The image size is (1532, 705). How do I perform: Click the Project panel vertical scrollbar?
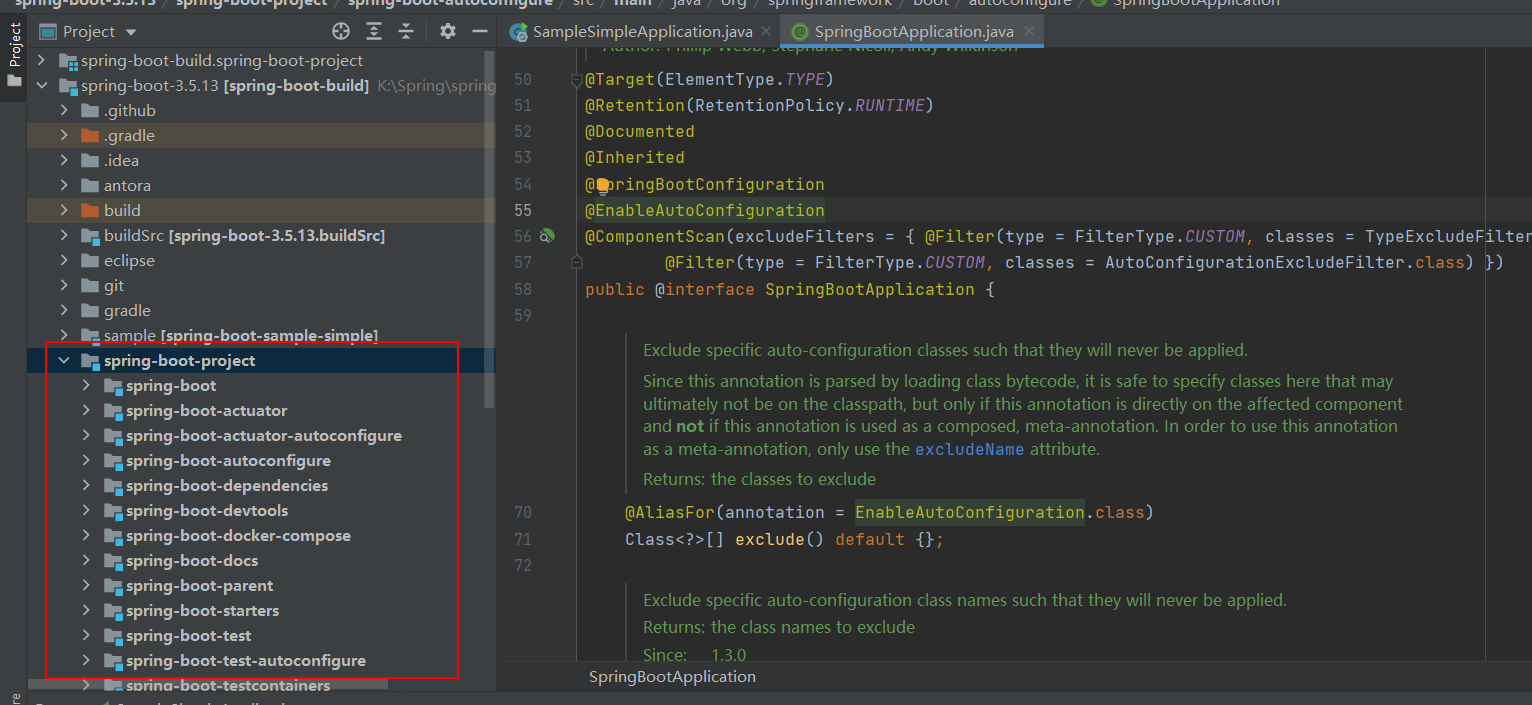point(489,228)
